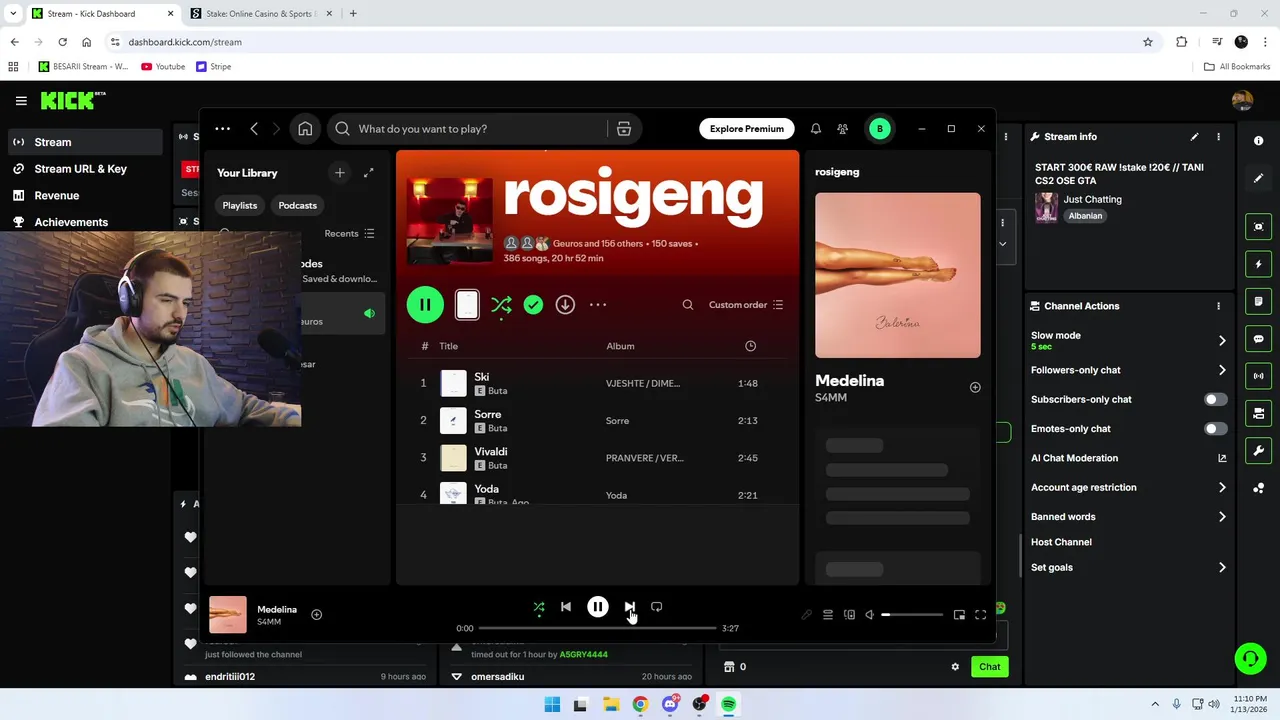
Task: Adjust the Spotify volume slider
Action: [x=912, y=615]
